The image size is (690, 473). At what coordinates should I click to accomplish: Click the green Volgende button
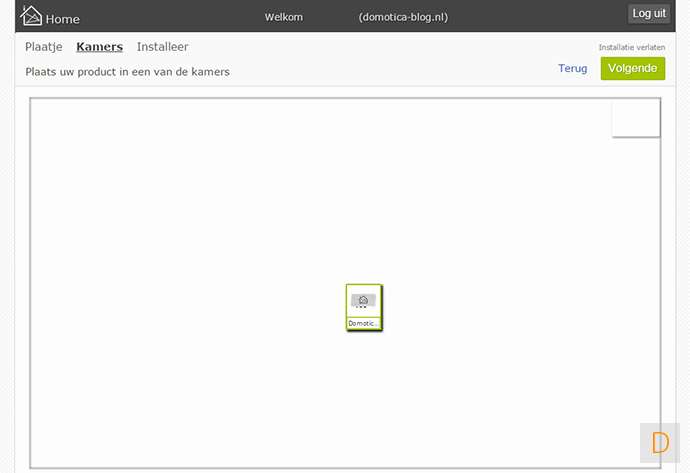(x=633, y=68)
